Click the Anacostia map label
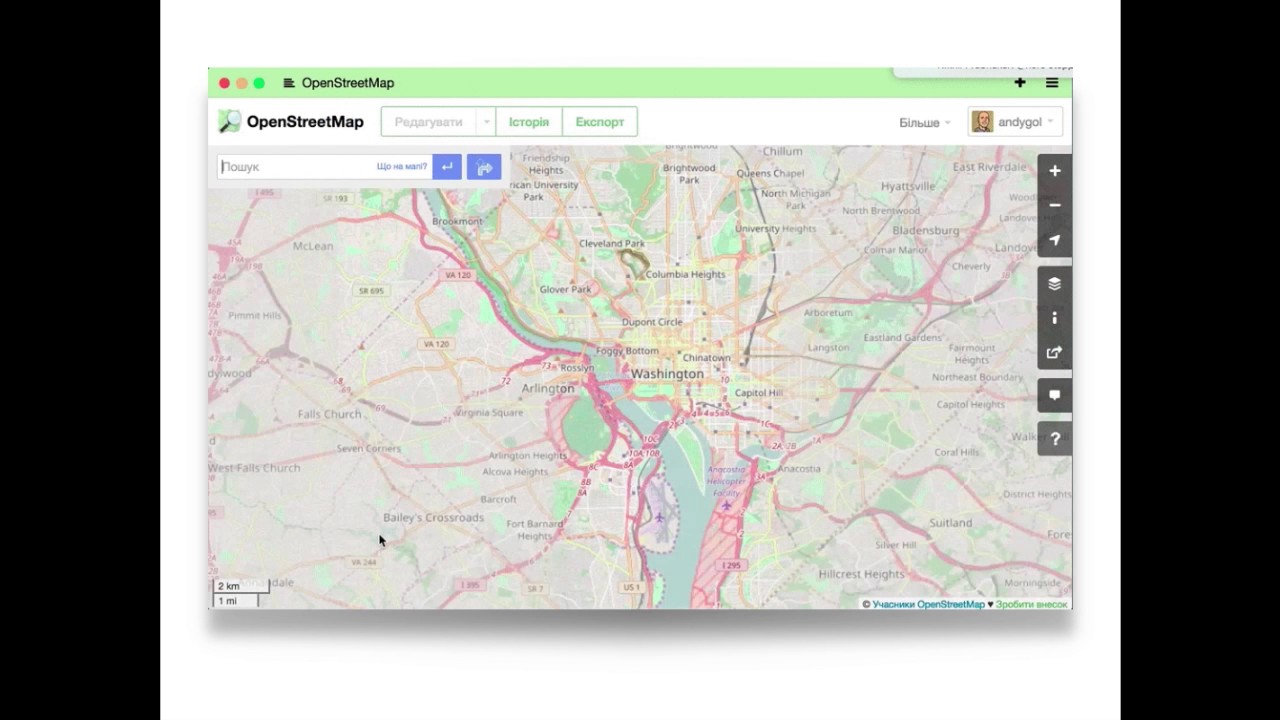Screen dimensions: 1280x720 [799, 468]
